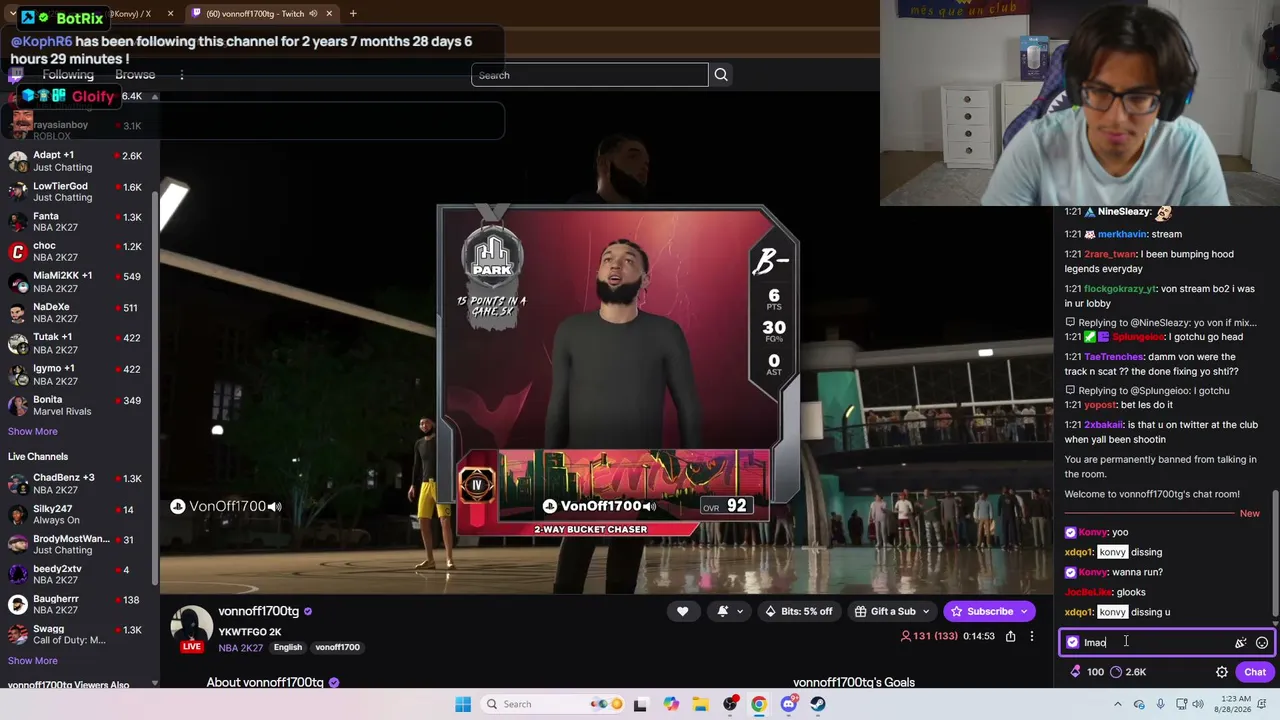This screenshot has height=720, width=1280.
Task: Click the vonoff1700 stream tag
Action: tap(337, 647)
